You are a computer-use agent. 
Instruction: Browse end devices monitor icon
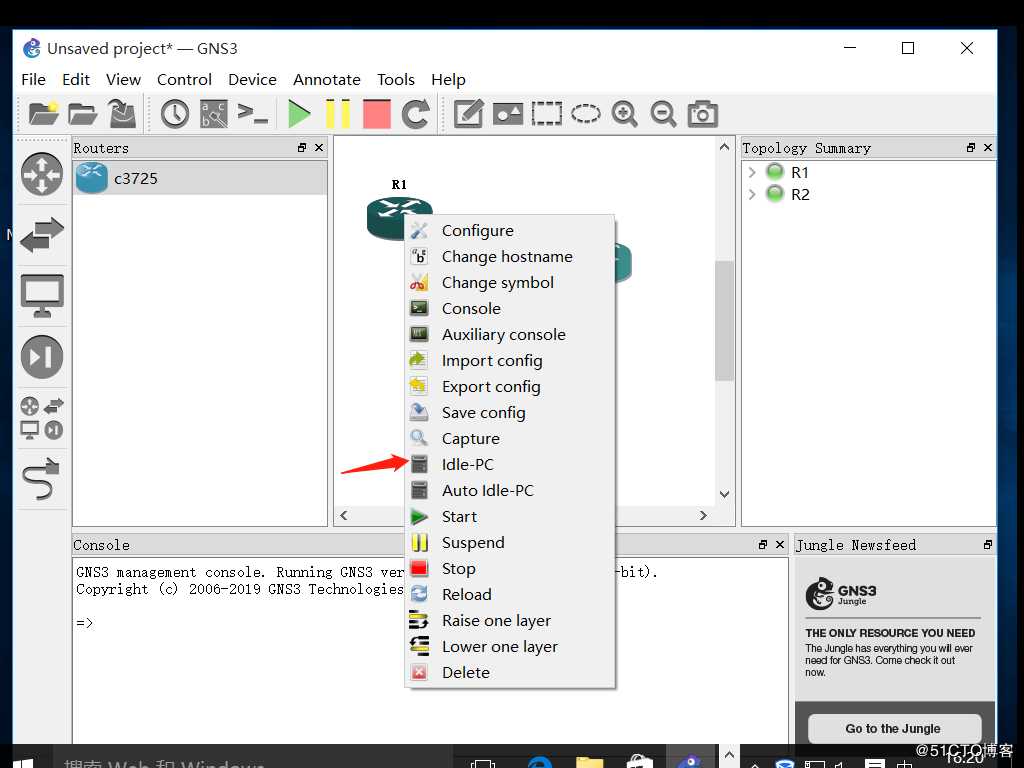point(42,296)
